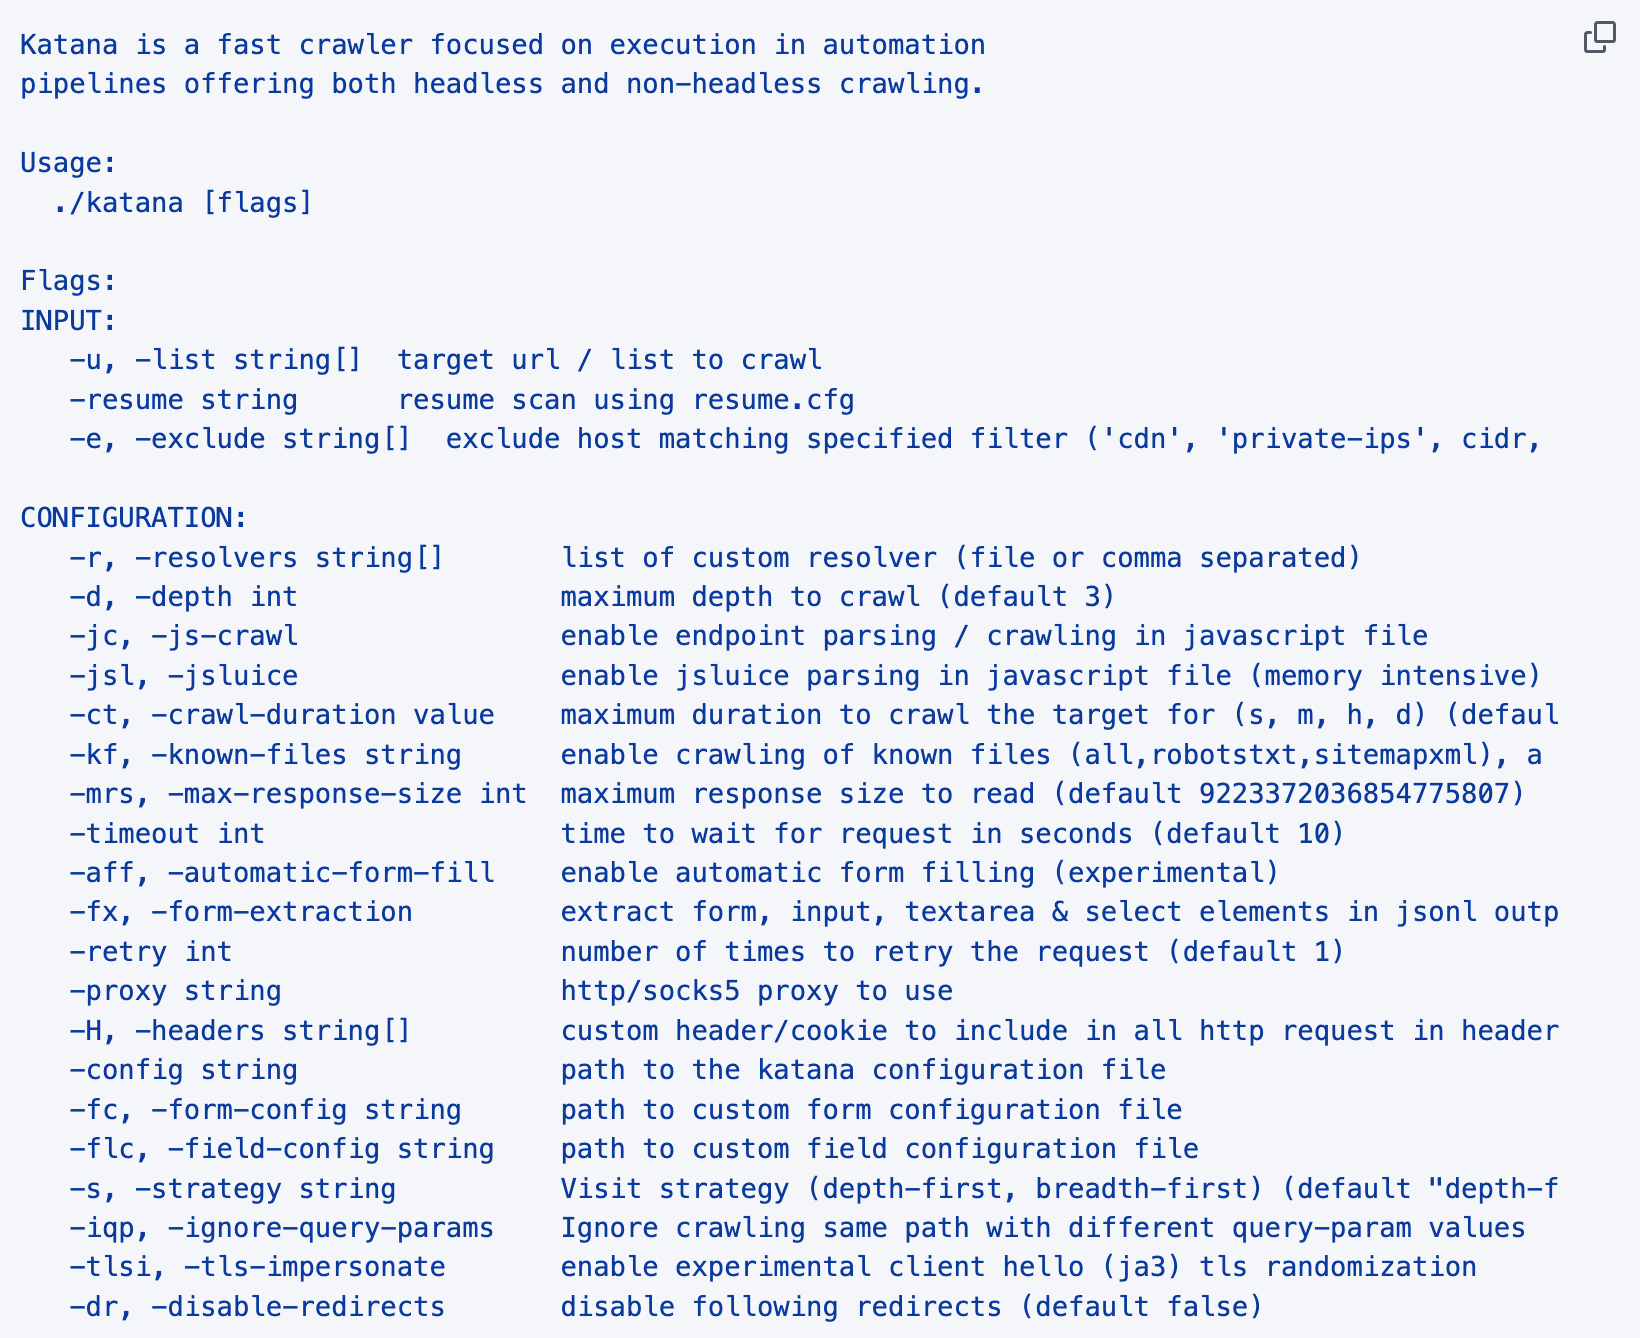The image size is (1640, 1338).
Task: Click the '-resume string' flag text
Action: (183, 400)
